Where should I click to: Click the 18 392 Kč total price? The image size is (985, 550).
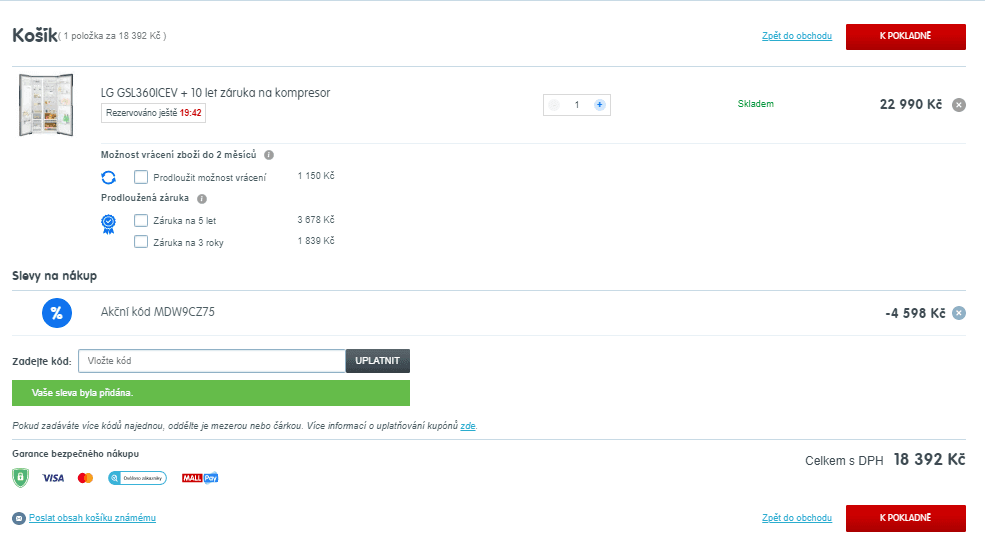coord(929,460)
